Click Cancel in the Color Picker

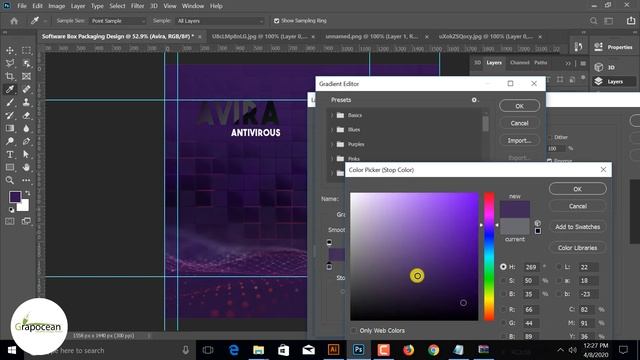[x=578, y=206]
